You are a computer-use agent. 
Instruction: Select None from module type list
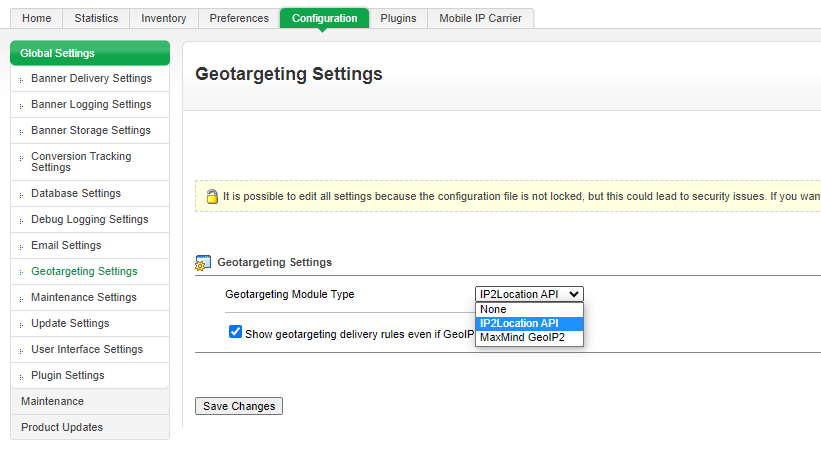[x=493, y=309]
